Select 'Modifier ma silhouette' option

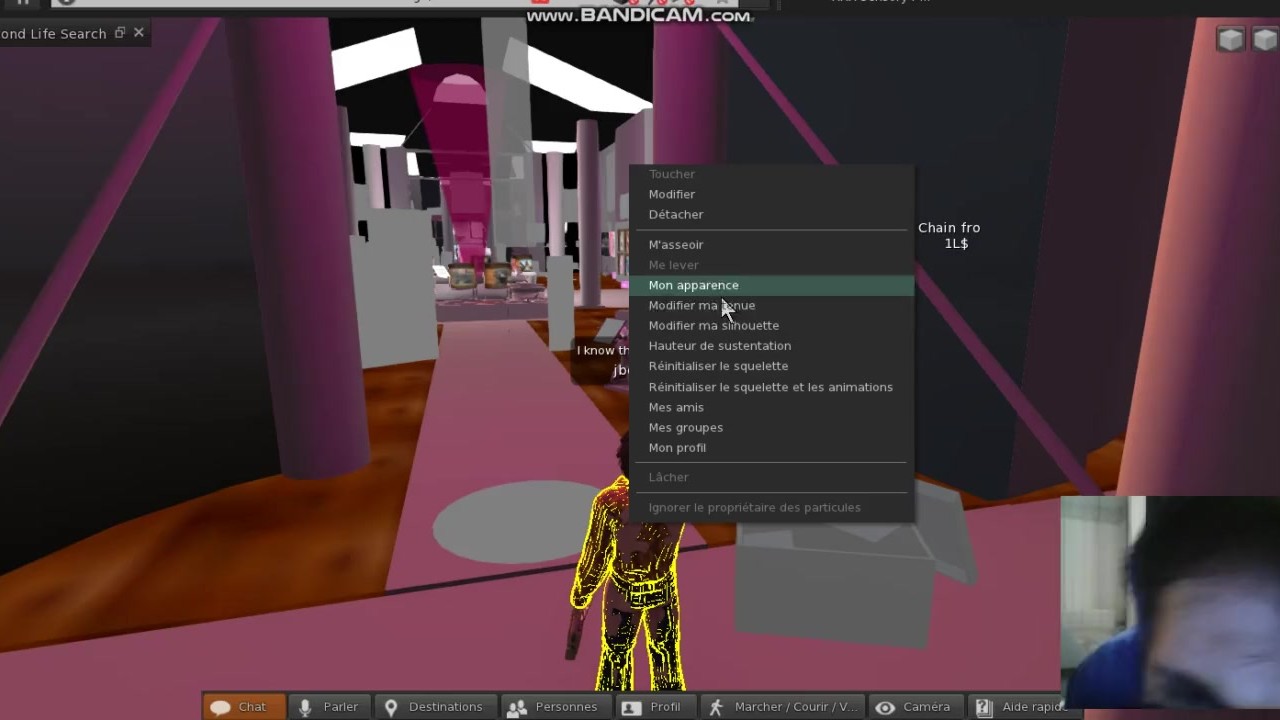713,326
